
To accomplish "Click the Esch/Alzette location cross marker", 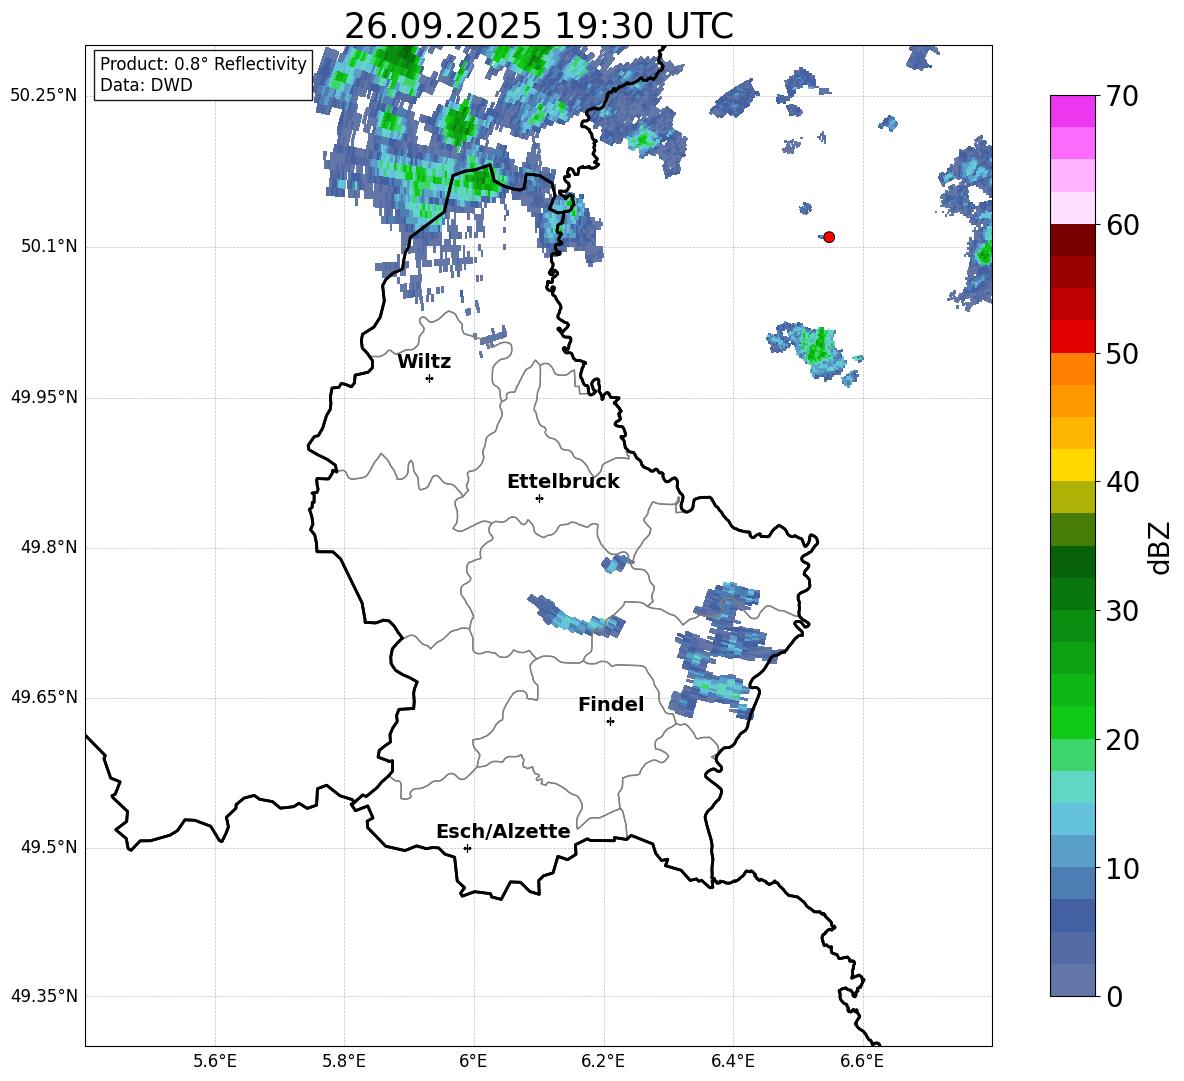I will tap(467, 848).
